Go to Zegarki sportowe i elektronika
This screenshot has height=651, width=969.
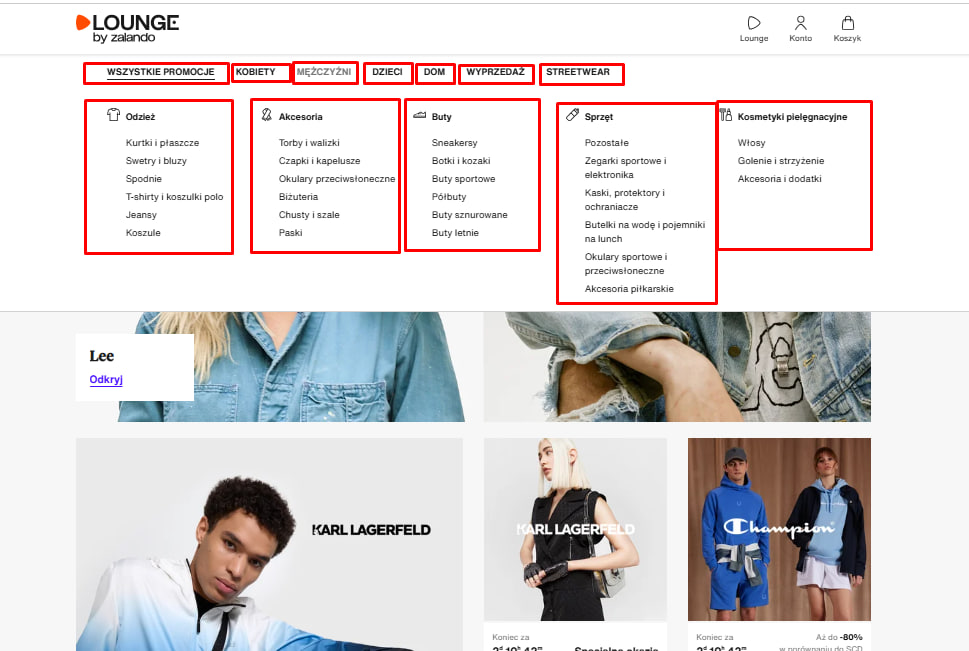pos(625,168)
